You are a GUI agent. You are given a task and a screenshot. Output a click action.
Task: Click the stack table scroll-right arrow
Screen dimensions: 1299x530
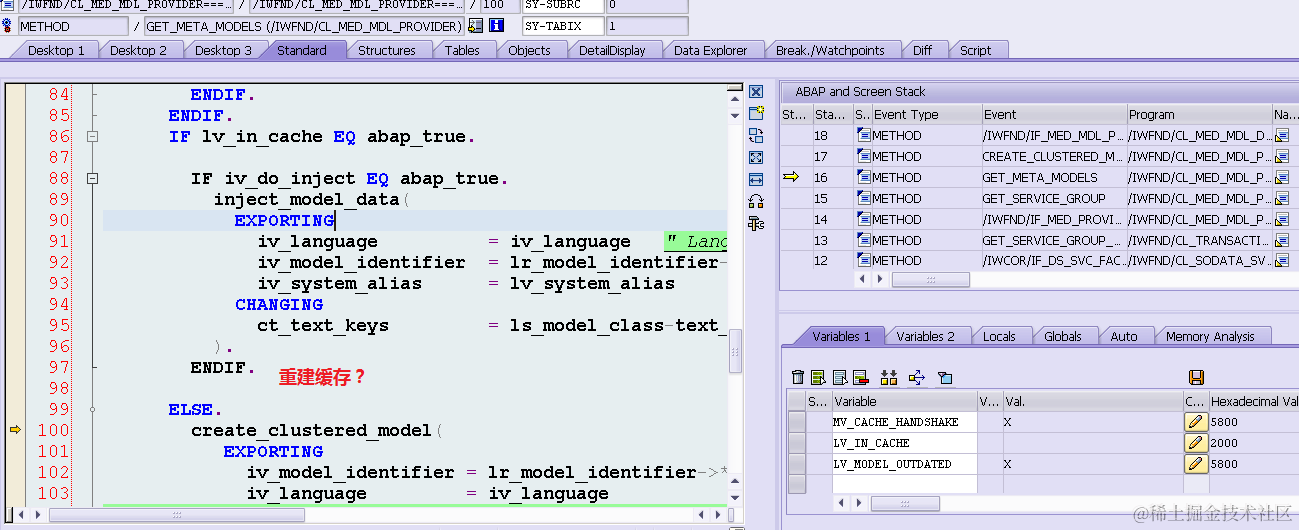879,280
